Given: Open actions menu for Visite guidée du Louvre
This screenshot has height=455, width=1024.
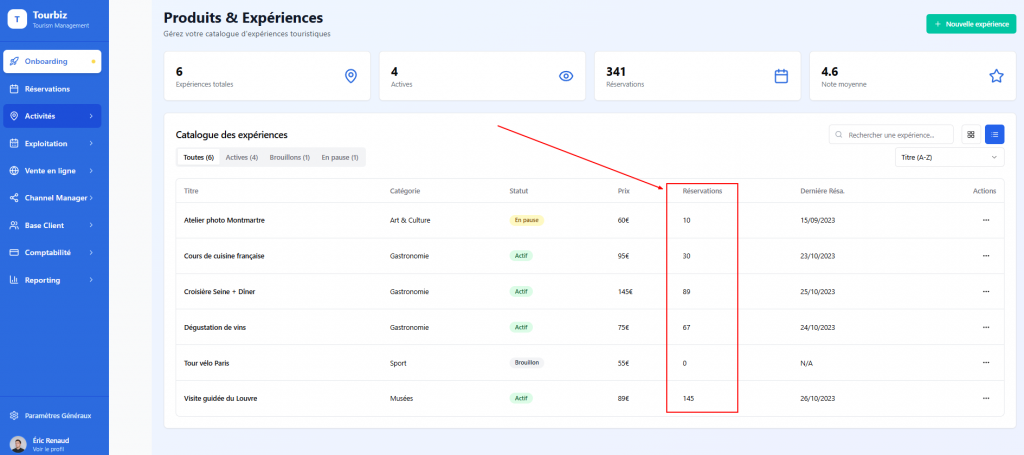Looking at the screenshot, I should (x=986, y=398).
